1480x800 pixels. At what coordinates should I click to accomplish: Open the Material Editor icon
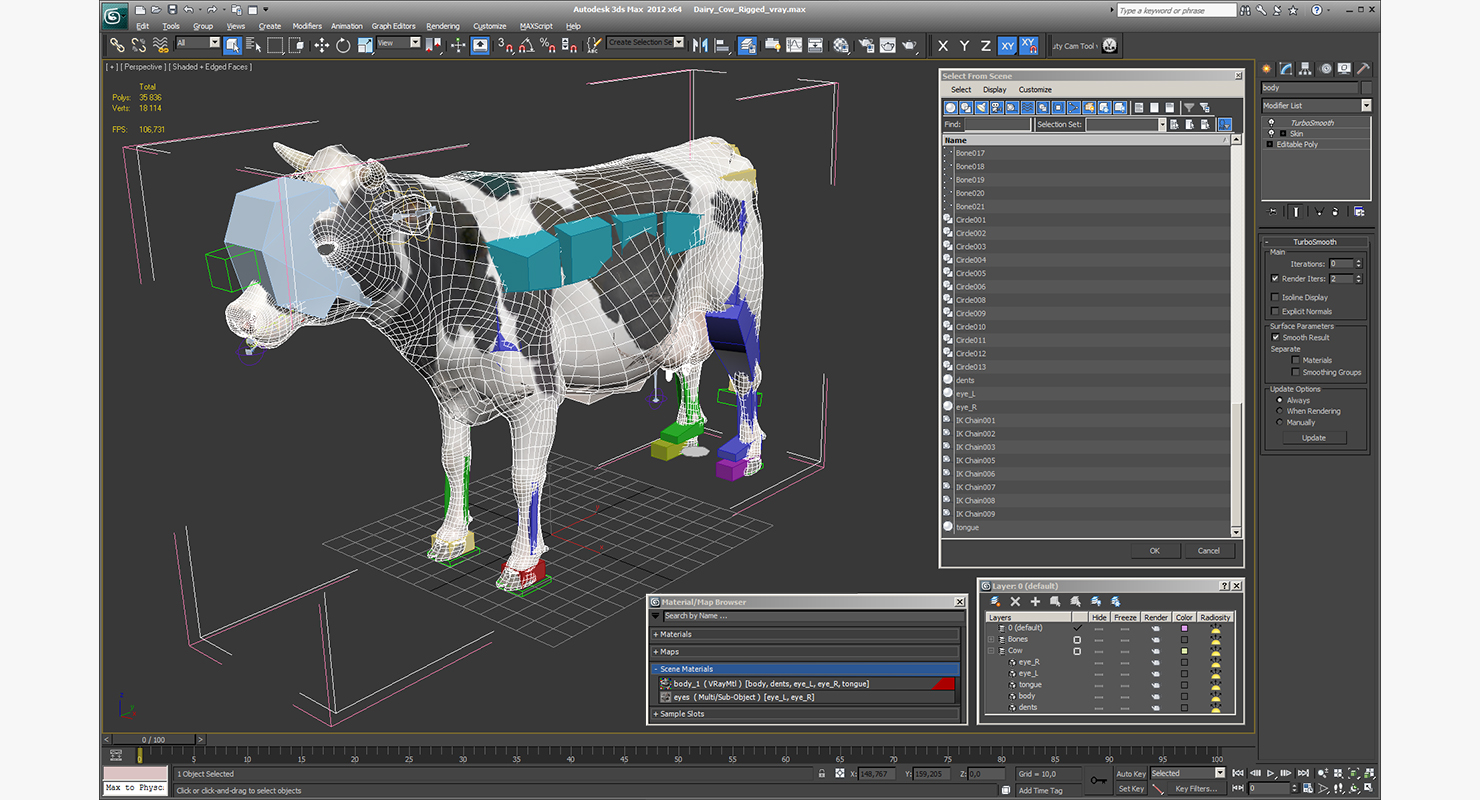pos(841,45)
